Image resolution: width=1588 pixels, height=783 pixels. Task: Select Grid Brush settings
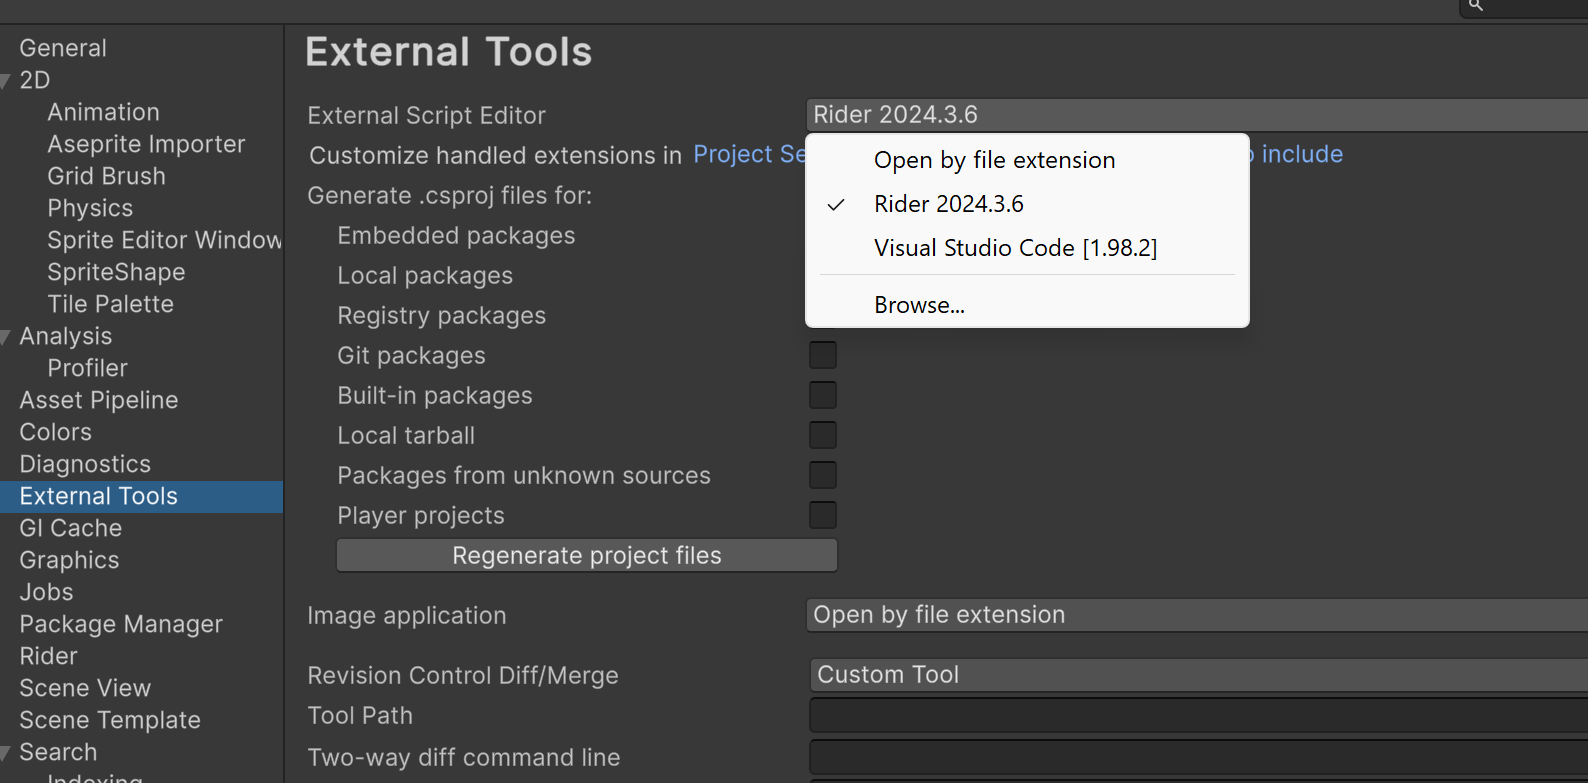pyautogui.click(x=107, y=176)
